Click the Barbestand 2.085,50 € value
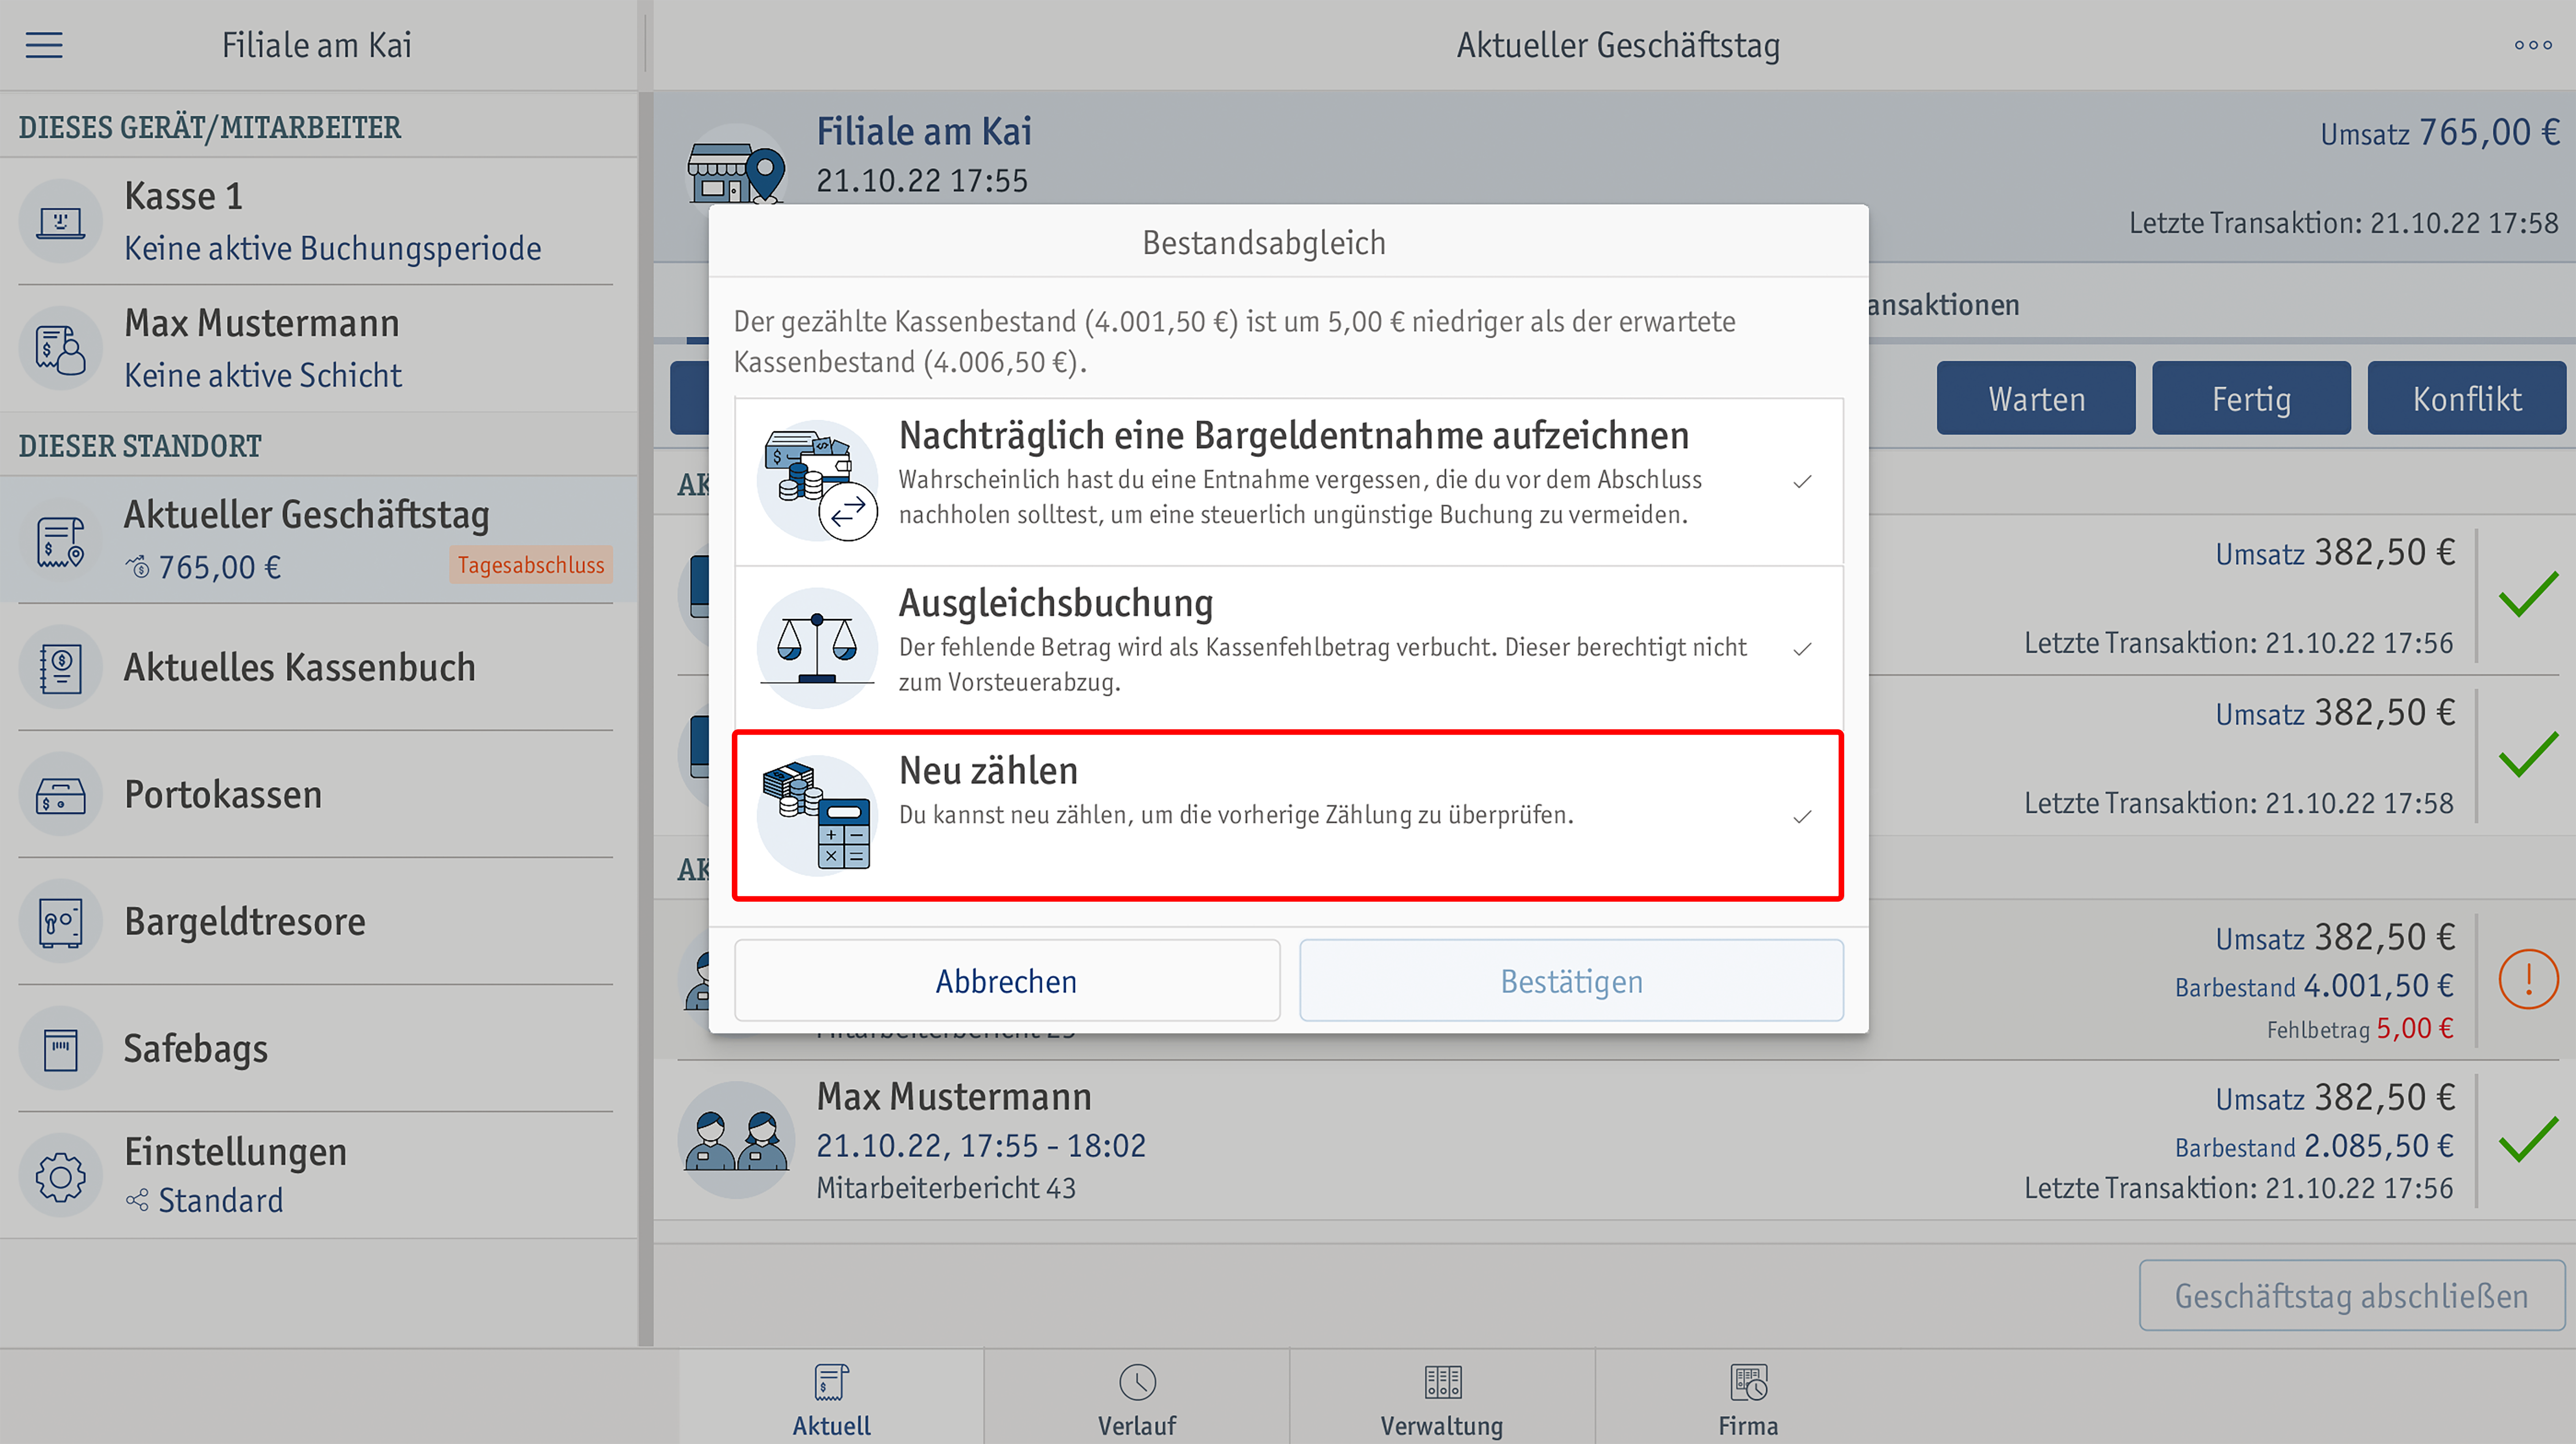Image resolution: width=2576 pixels, height=1444 pixels. tap(2315, 1147)
